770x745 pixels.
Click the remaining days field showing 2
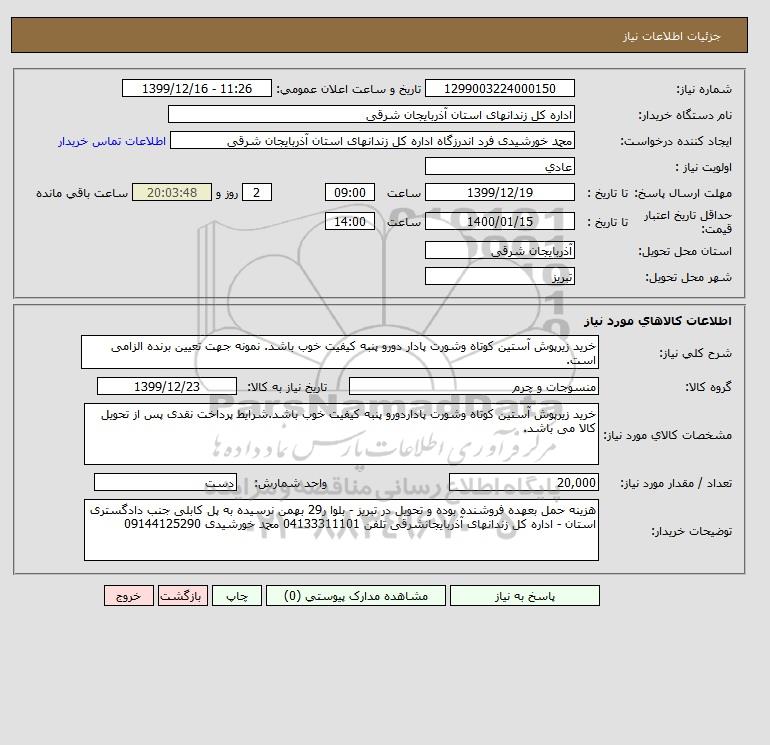coord(256,193)
